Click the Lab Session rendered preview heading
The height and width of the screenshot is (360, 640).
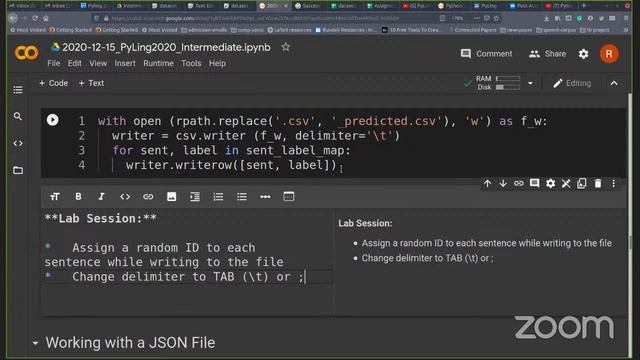click(x=365, y=223)
